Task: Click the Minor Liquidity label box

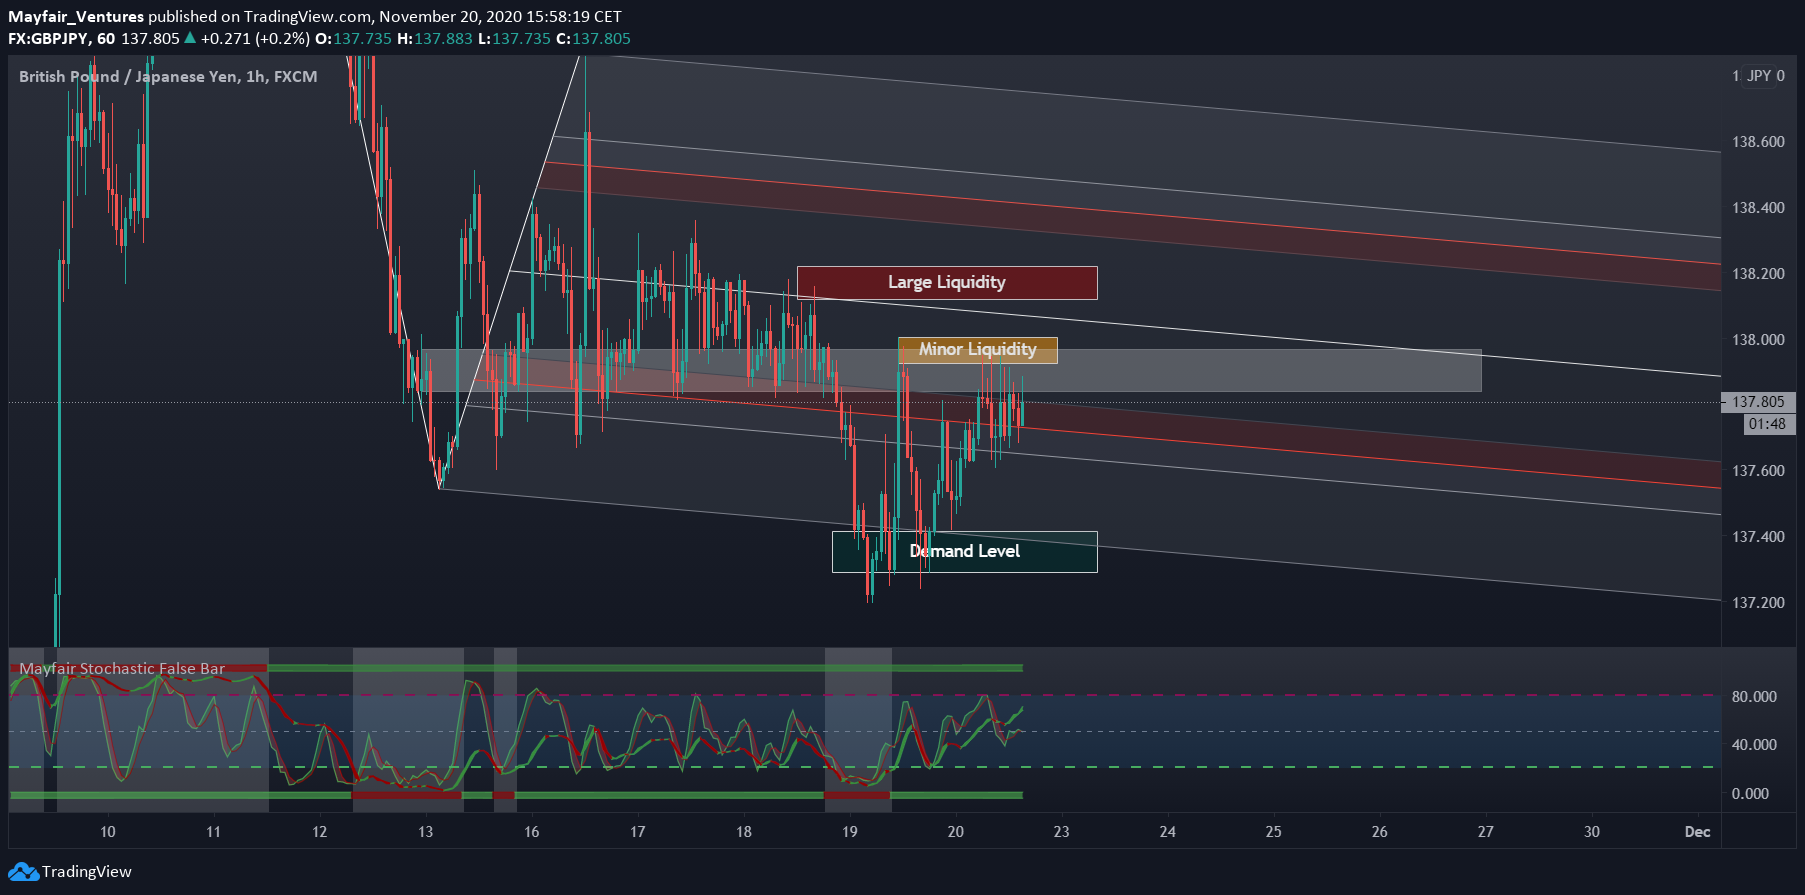Action: 977,349
